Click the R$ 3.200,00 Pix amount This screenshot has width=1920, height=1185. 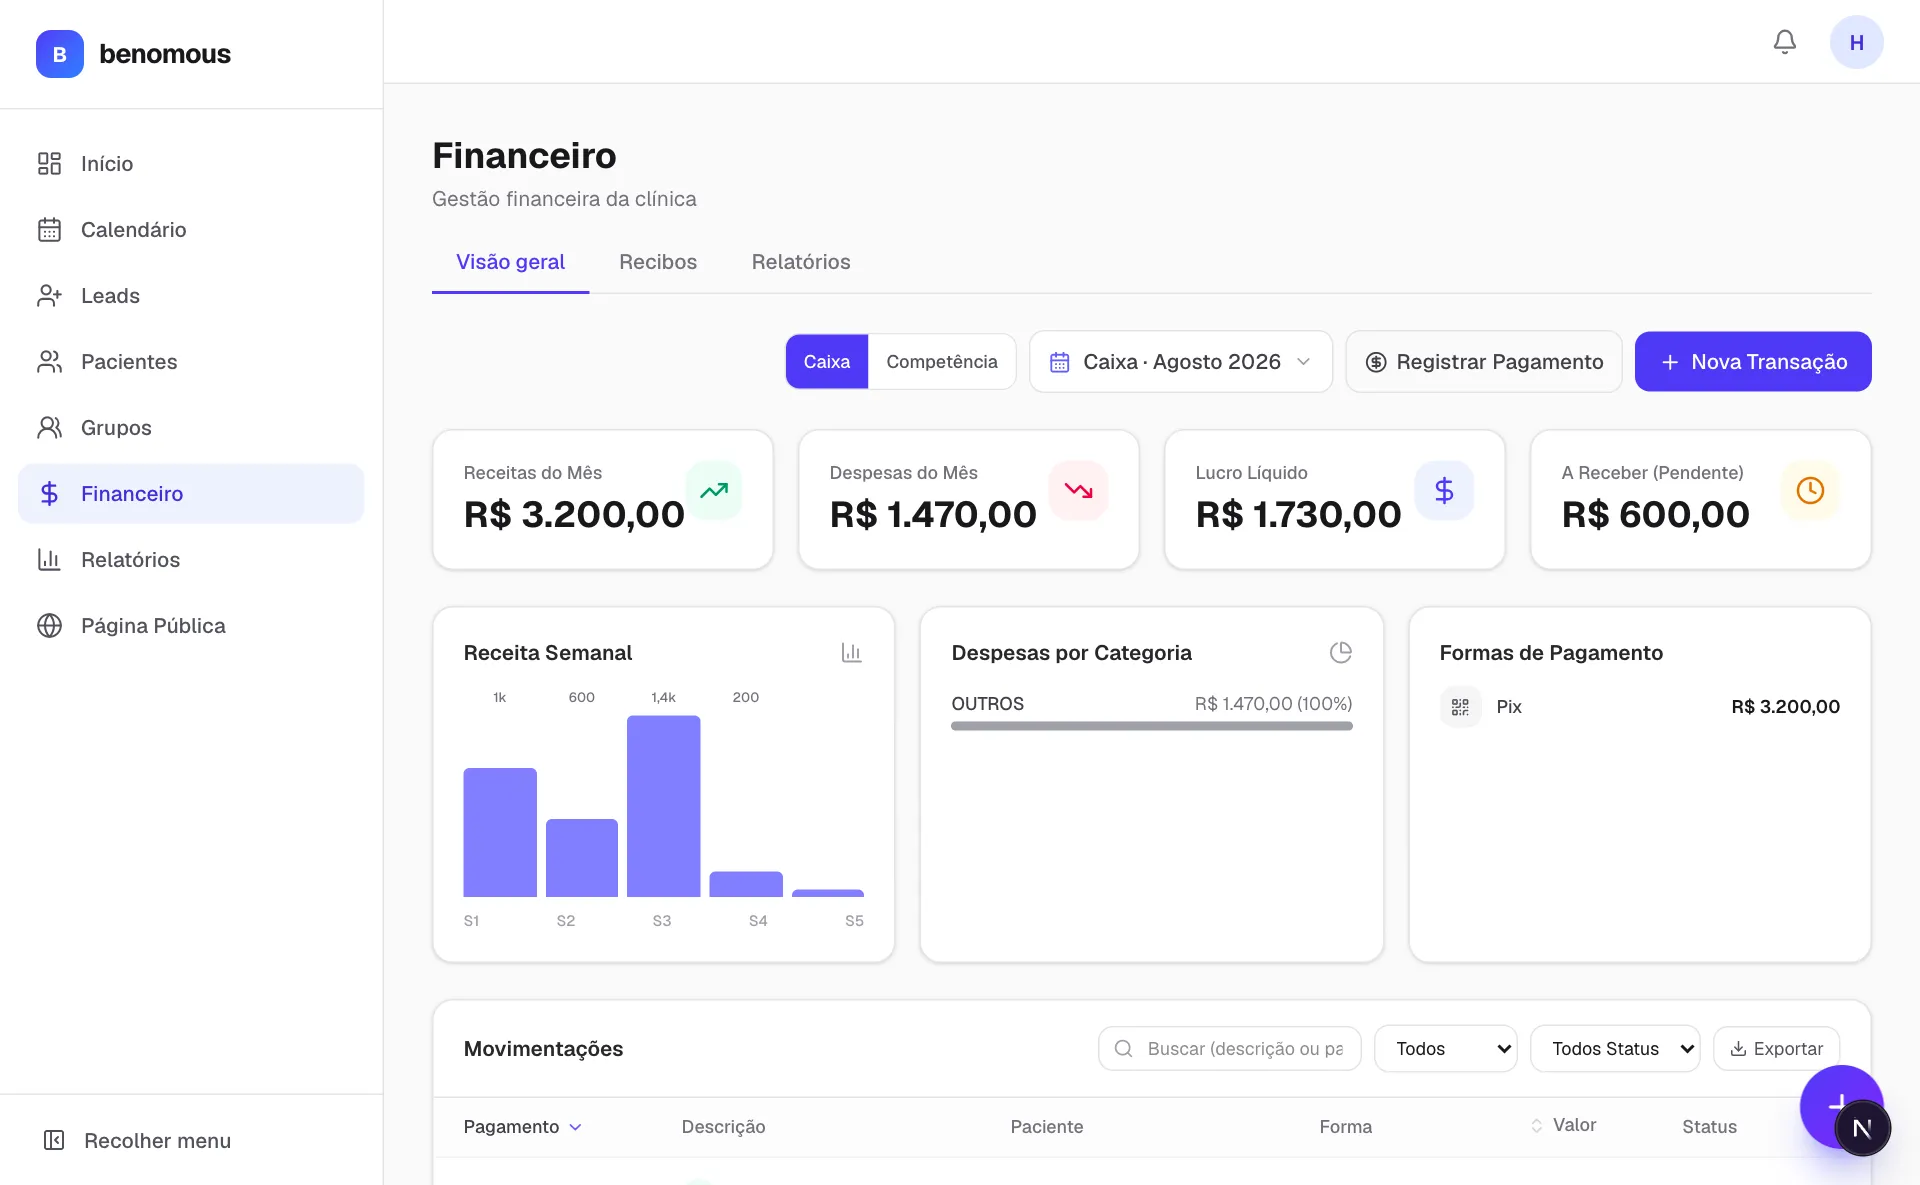(x=1785, y=707)
